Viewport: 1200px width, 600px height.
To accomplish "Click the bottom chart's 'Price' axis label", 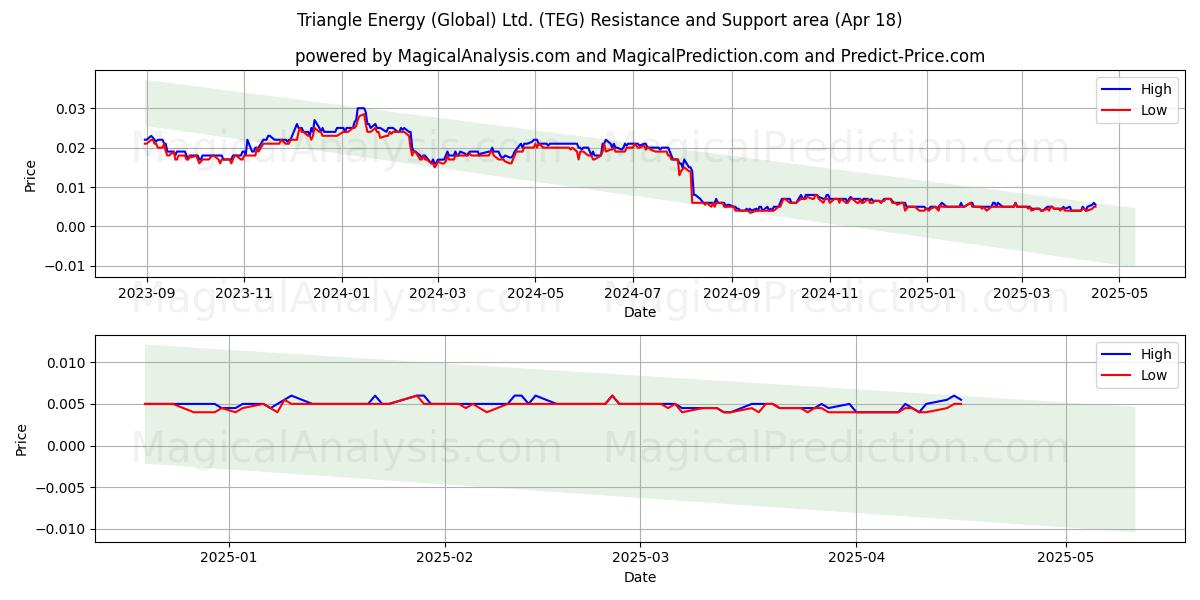I will pyautogui.click(x=22, y=439).
